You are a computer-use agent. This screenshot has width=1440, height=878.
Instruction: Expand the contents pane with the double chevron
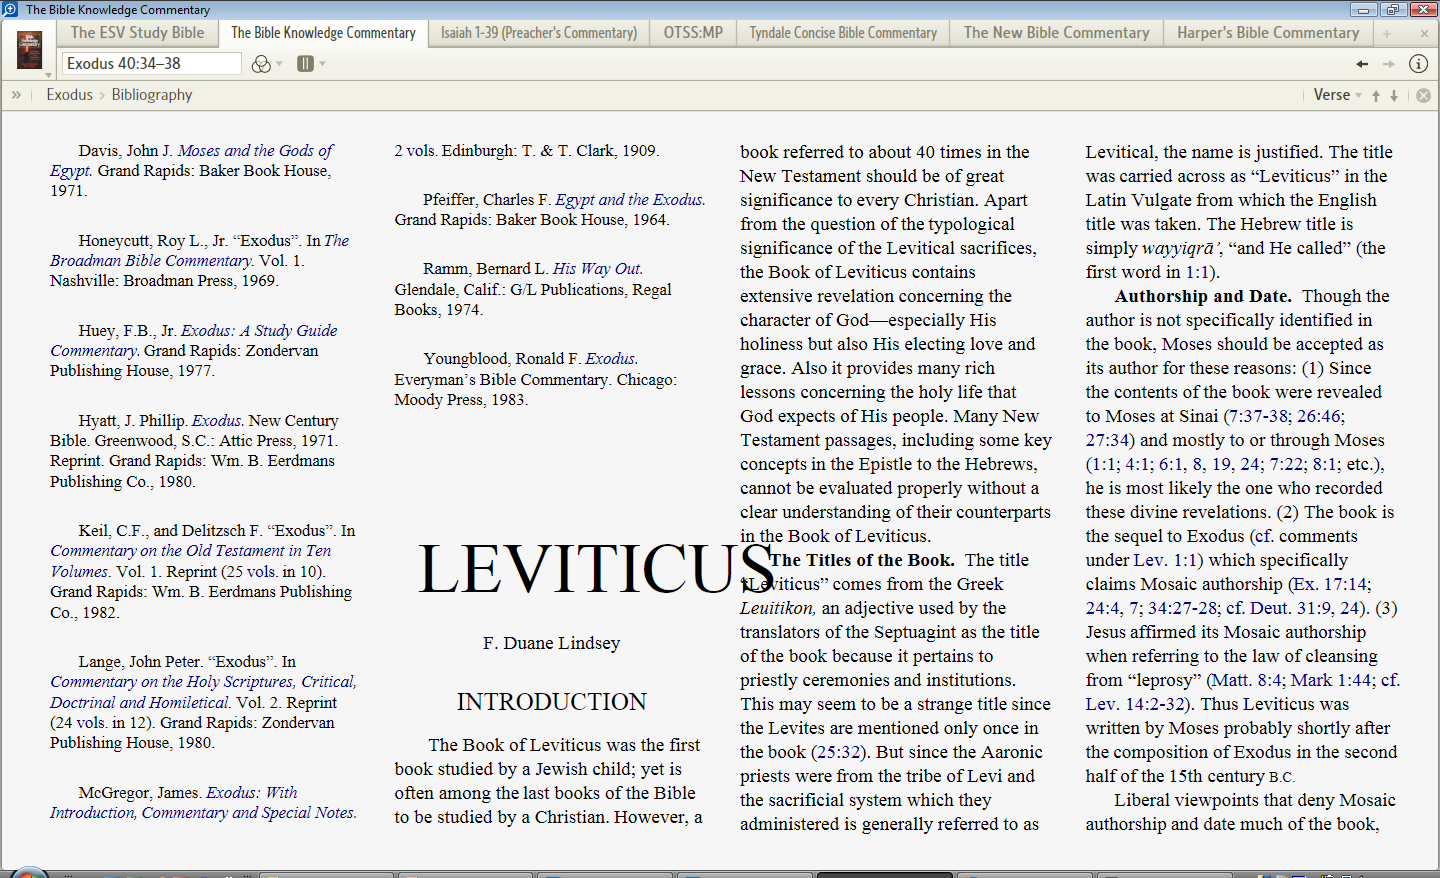tap(16, 95)
